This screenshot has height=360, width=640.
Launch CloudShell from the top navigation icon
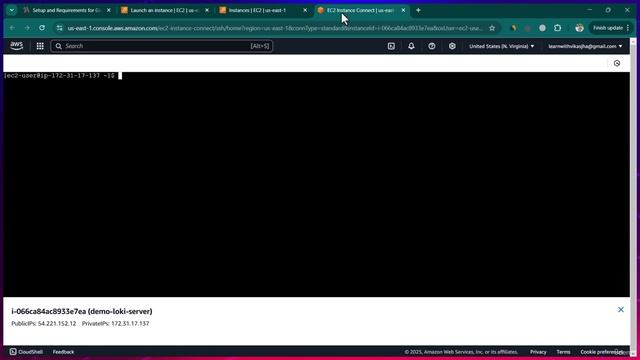391,46
